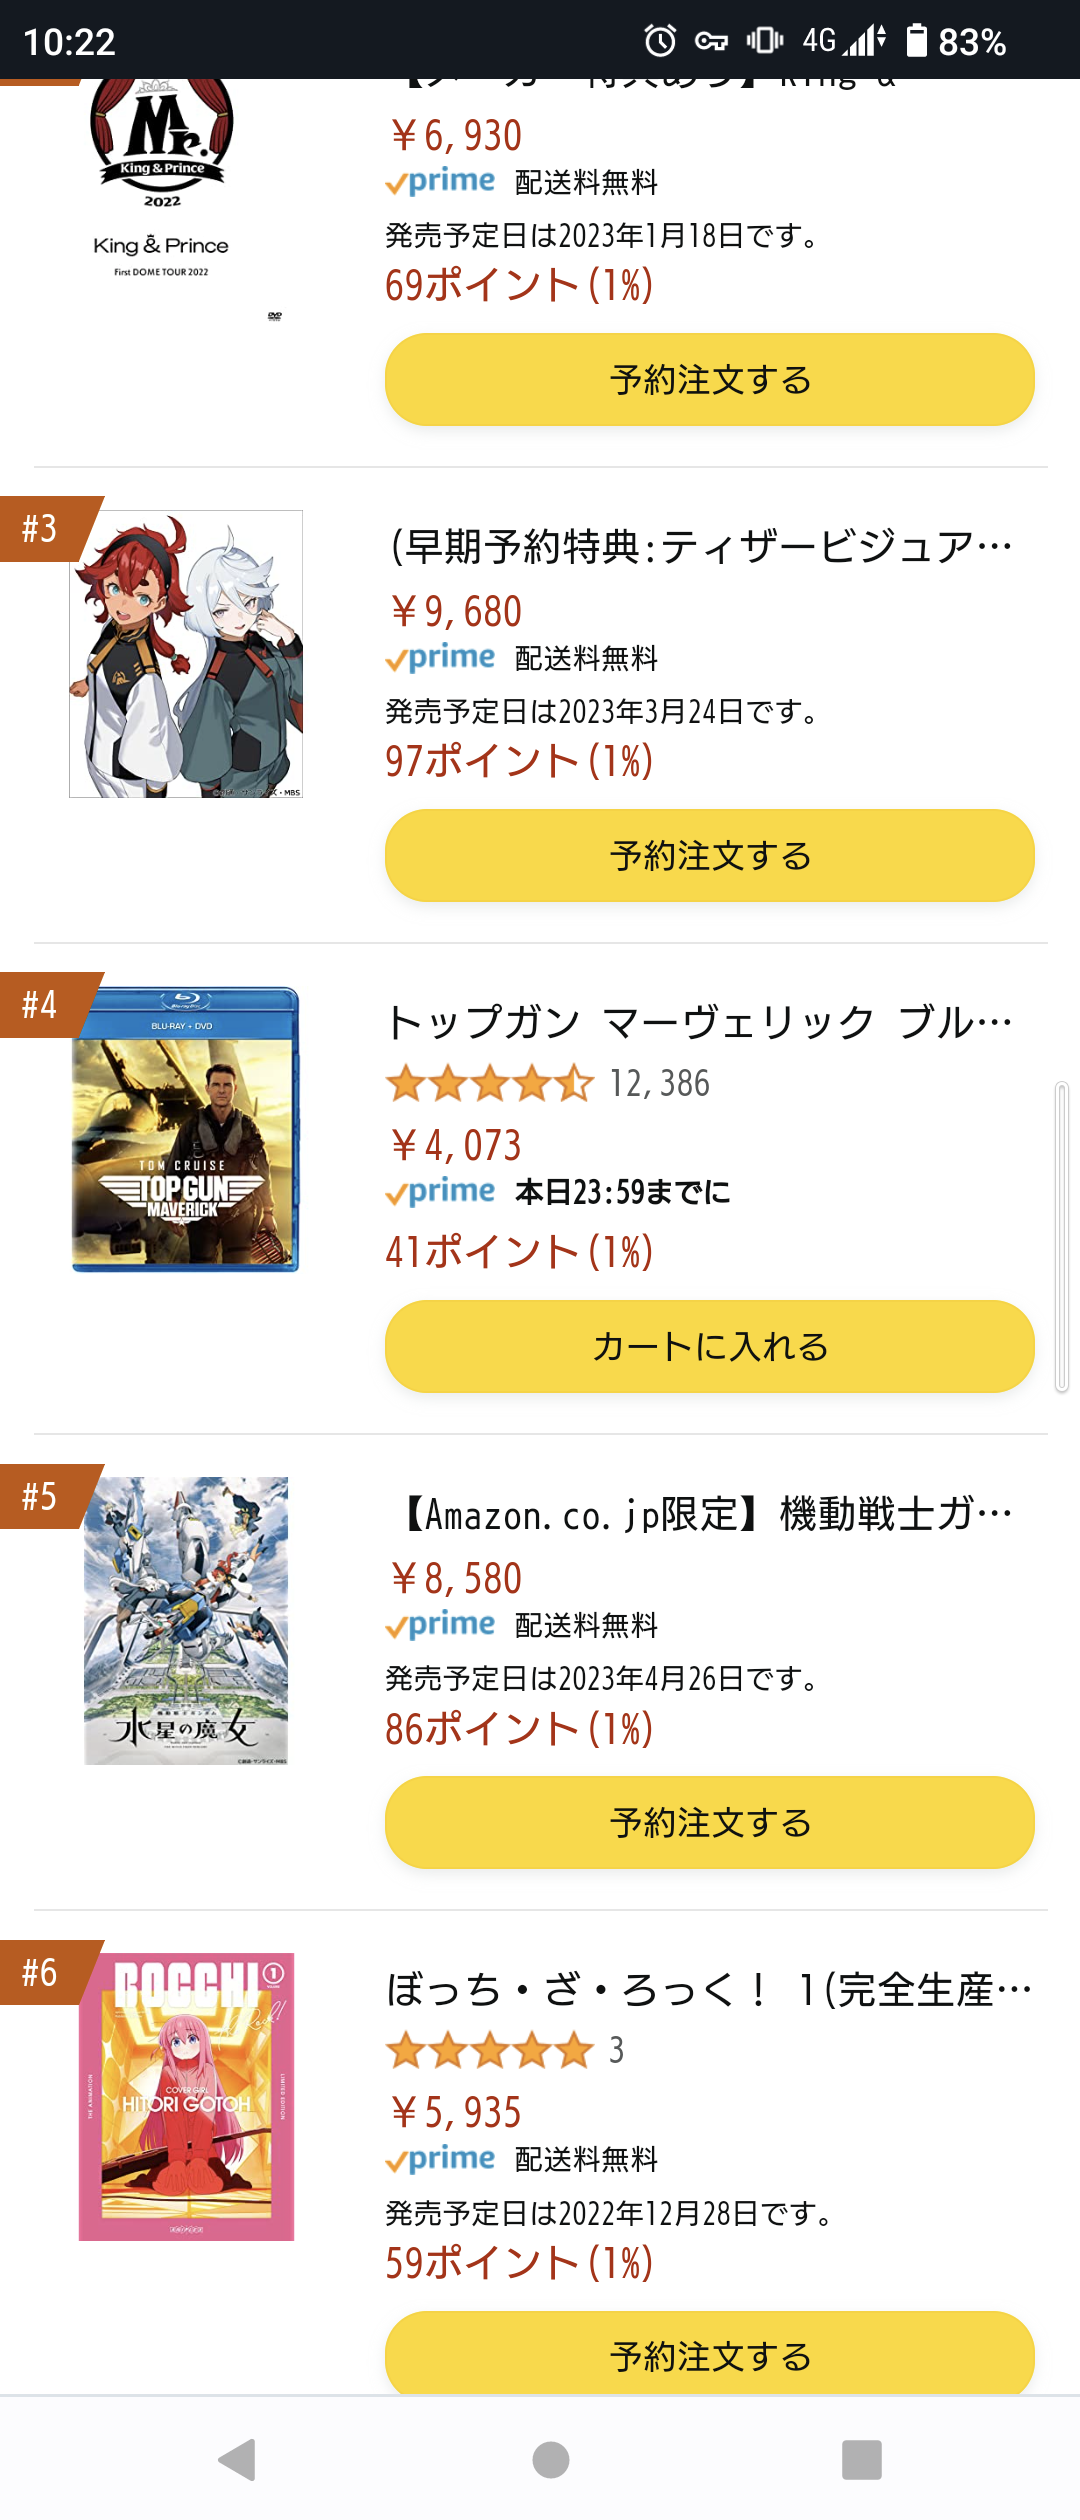Pre-order the ¥9,680 item

click(x=709, y=856)
